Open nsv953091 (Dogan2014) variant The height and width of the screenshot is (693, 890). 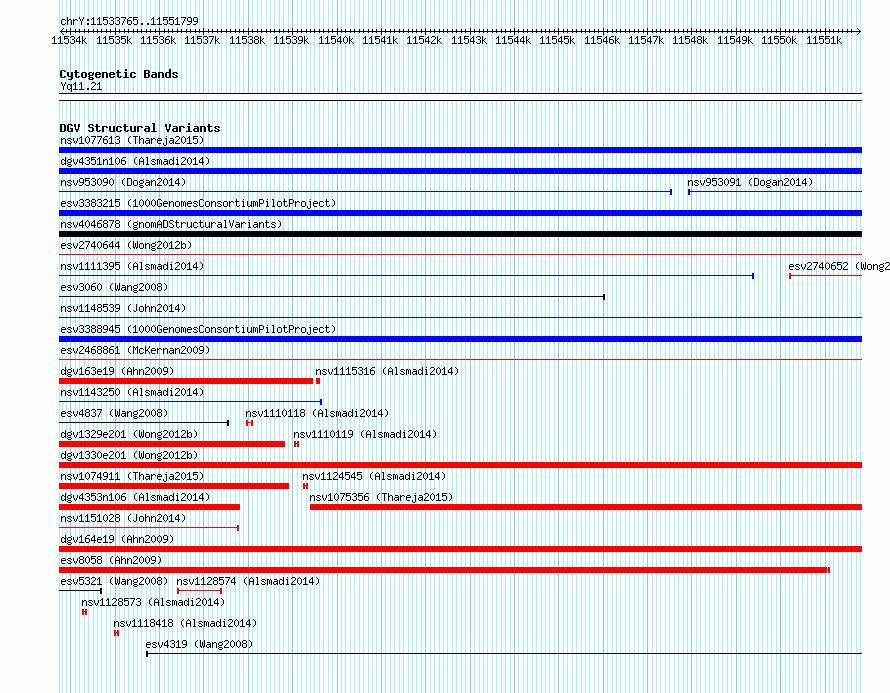pyautogui.click(x=750, y=182)
